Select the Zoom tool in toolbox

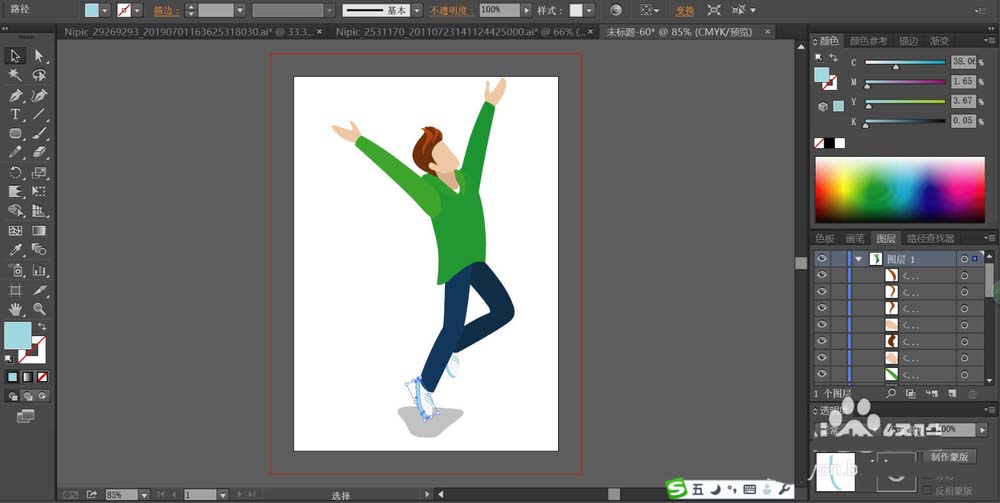tap(40, 309)
